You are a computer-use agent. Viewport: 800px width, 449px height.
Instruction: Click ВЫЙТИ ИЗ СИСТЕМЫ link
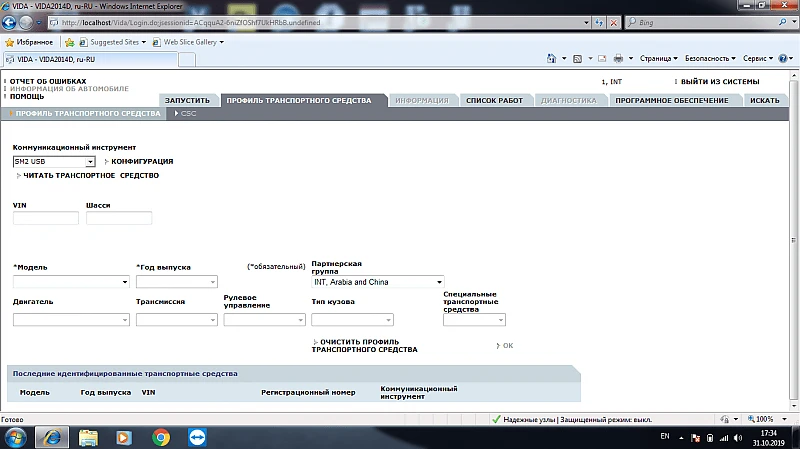[x=720, y=82]
